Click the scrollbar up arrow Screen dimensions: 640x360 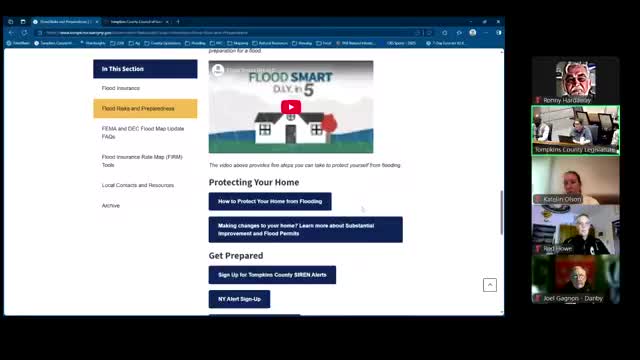502,52
